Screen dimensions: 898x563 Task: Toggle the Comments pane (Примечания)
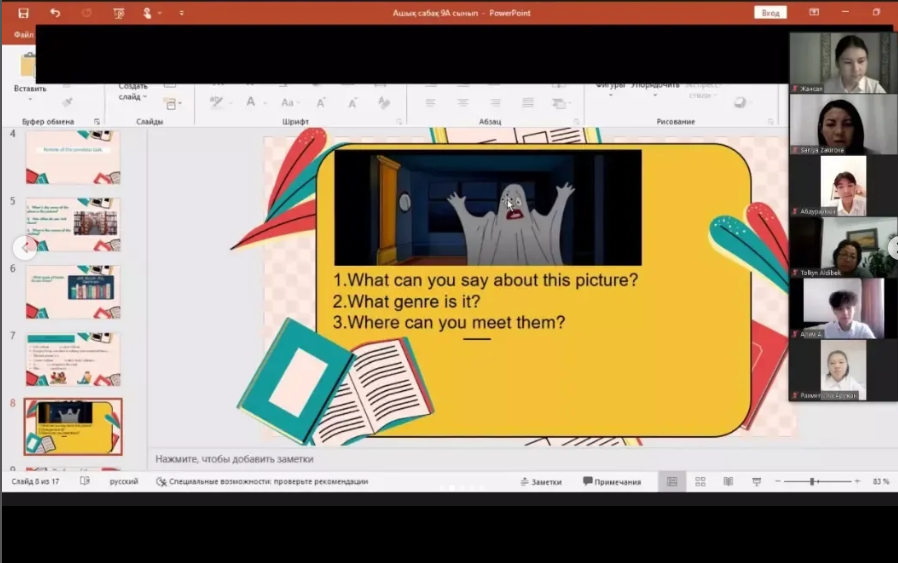tap(612, 482)
